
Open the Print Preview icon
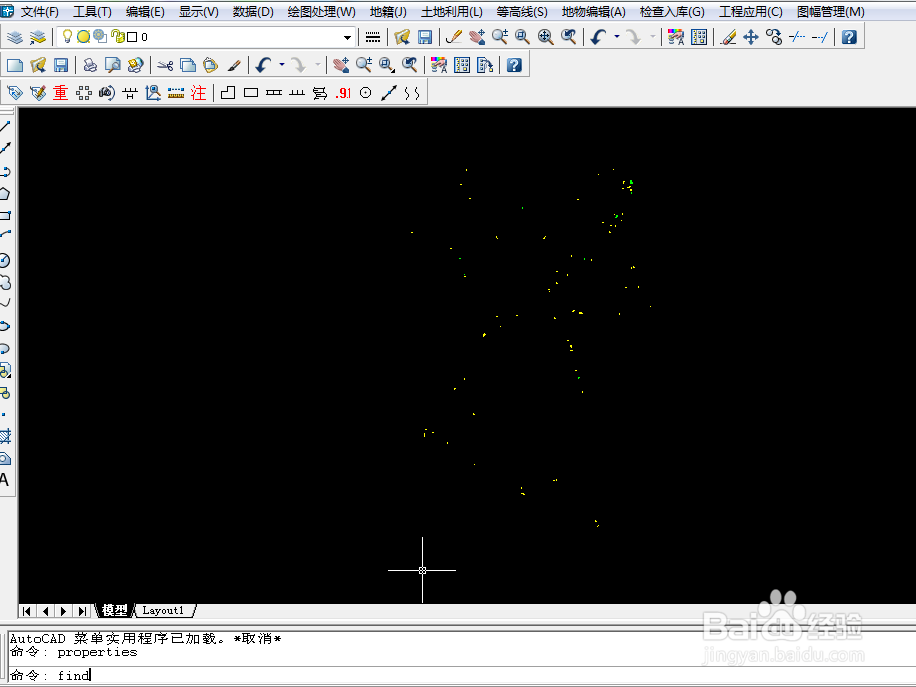[x=112, y=65]
